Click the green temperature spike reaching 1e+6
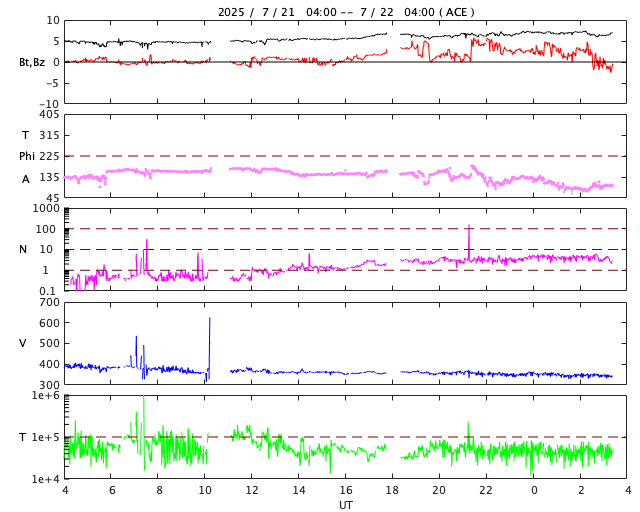This screenshot has width=640, height=512. [x=144, y=432]
